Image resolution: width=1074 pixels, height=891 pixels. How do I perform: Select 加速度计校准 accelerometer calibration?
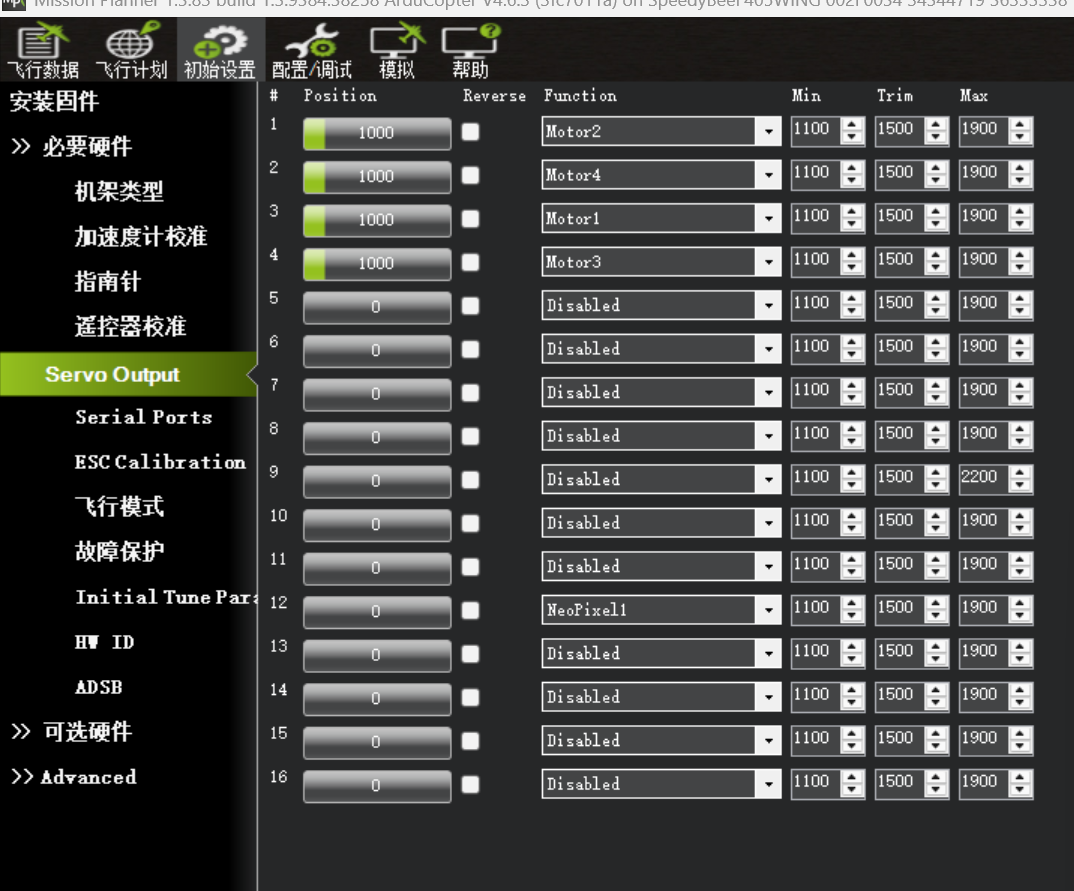140,236
